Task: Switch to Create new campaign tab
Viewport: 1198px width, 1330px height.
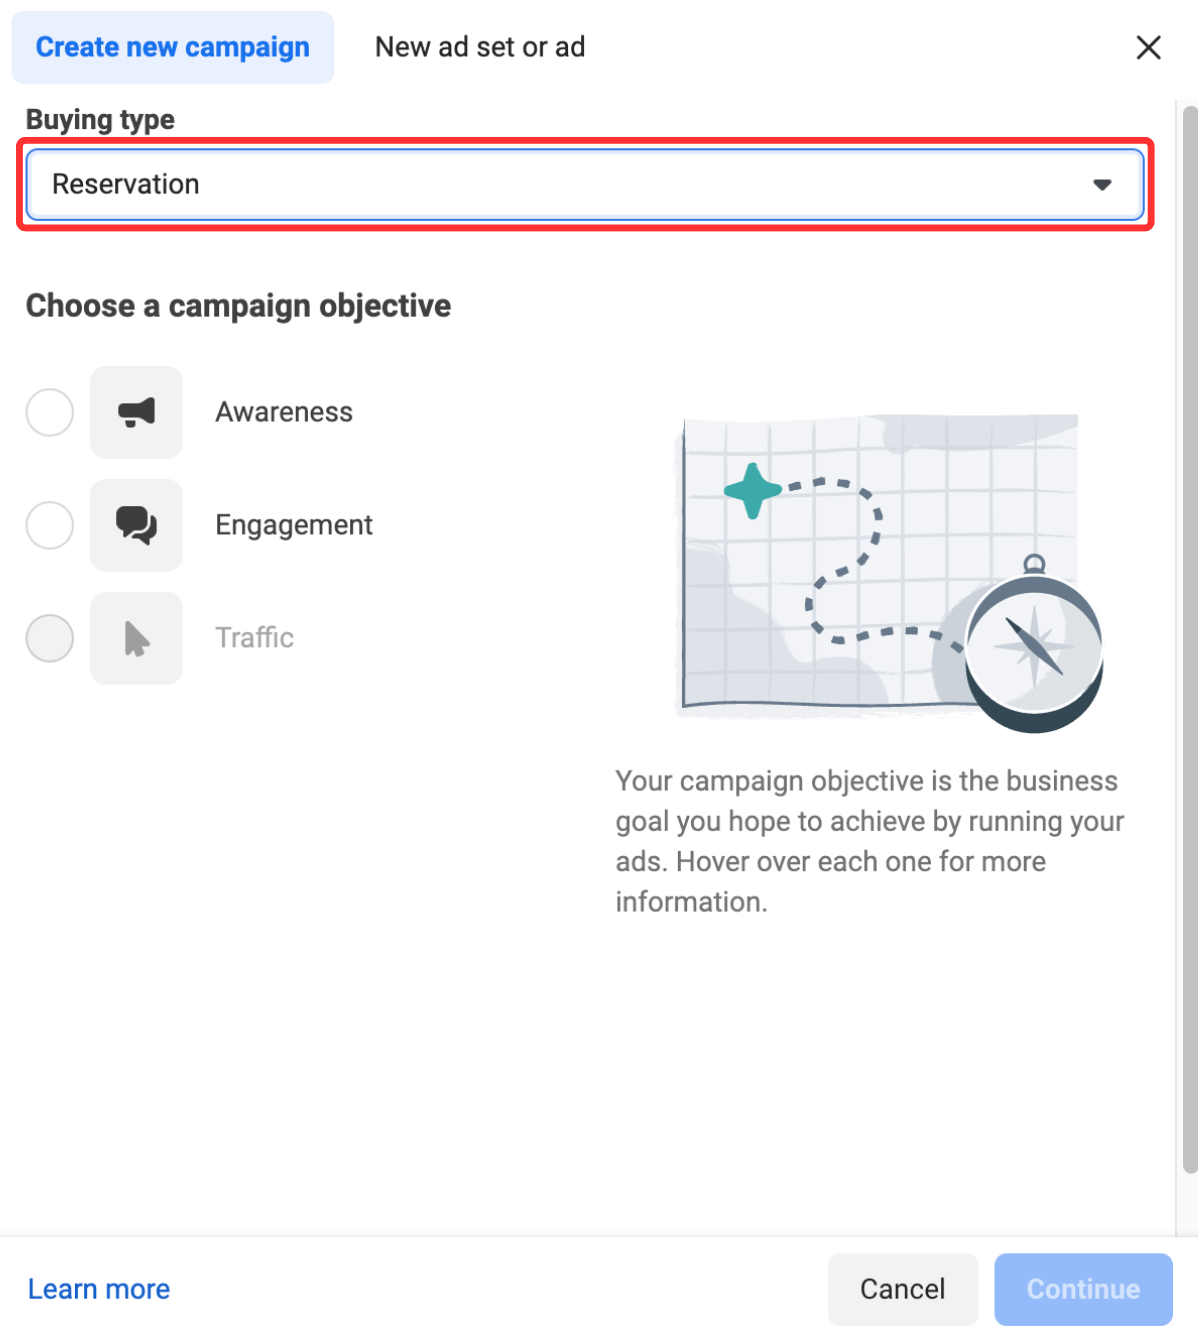Action: click(172, 47)
